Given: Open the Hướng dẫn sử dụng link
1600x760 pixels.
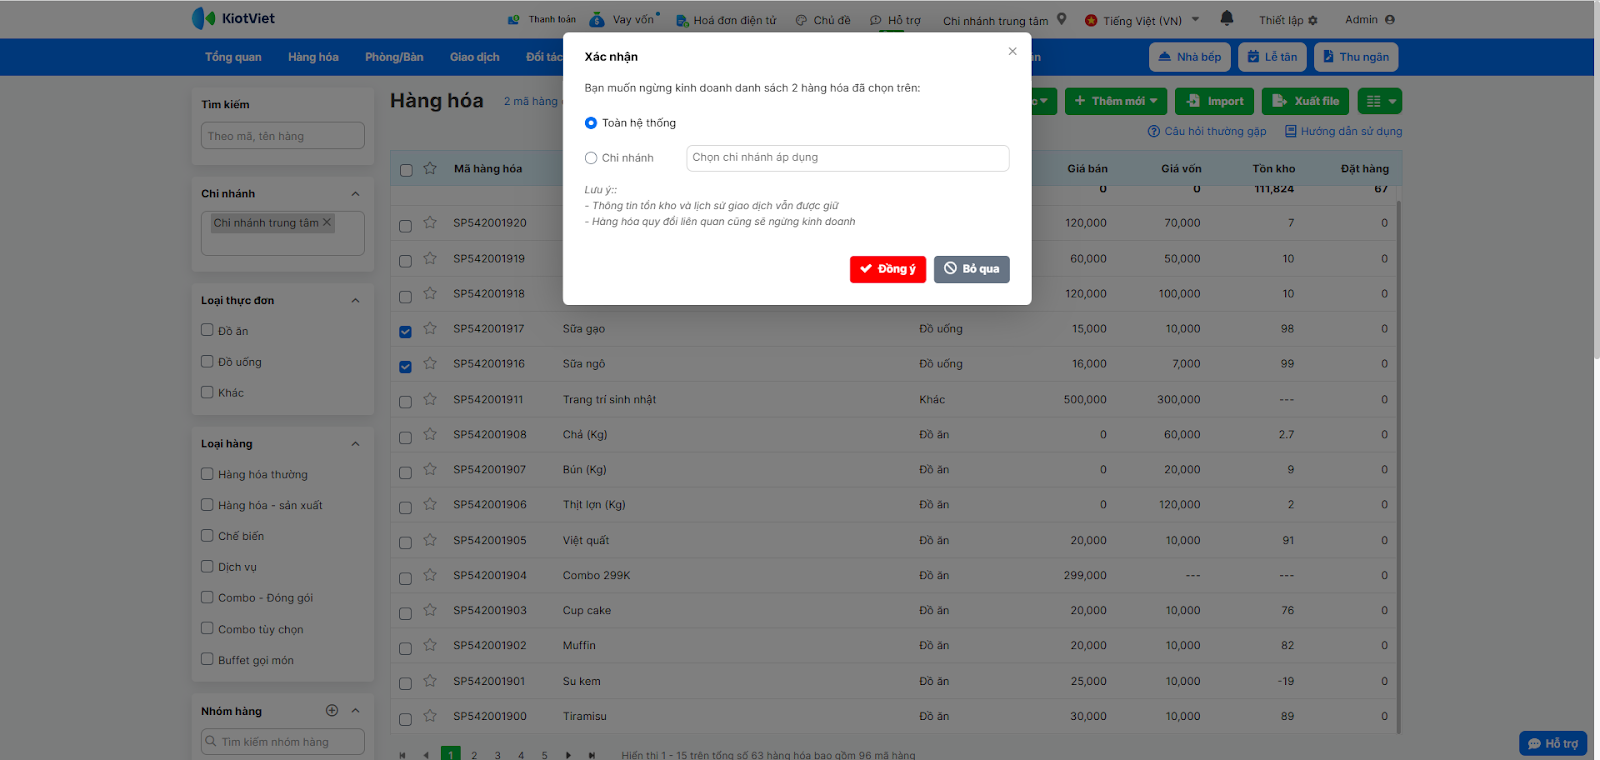Looking at the screenshot, I should (1344, 131).
